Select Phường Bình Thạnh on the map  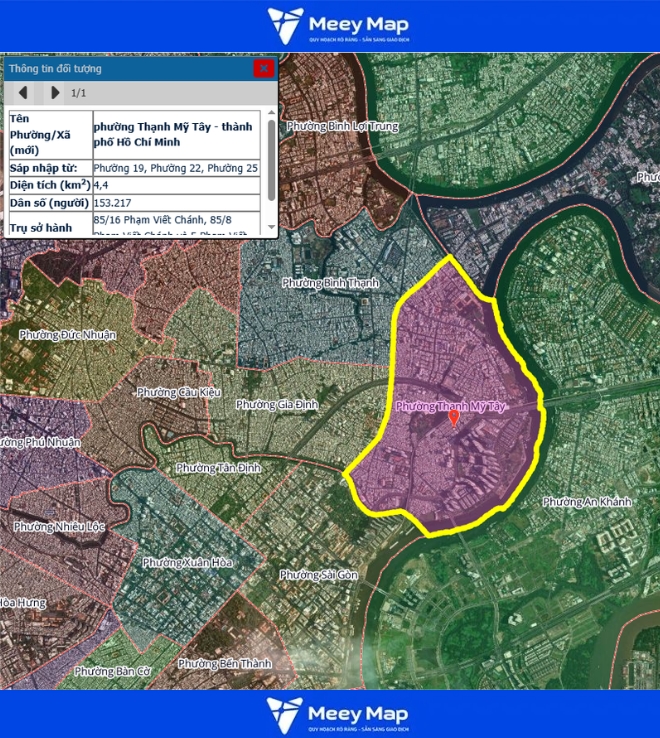(330, 283)
